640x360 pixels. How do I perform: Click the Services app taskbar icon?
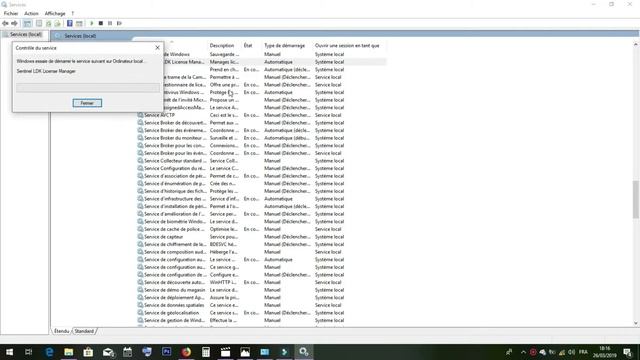pyautogui.click(x=304, y=352)
